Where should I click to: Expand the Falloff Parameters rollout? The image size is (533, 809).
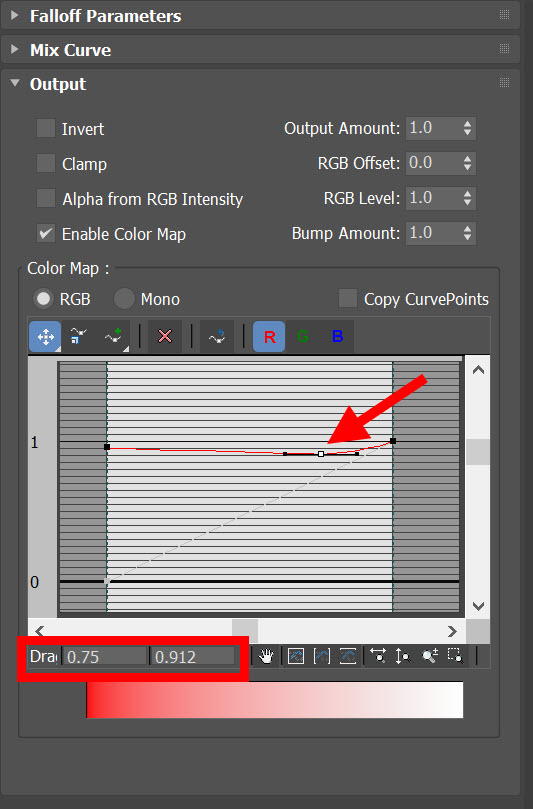point(14,15)
